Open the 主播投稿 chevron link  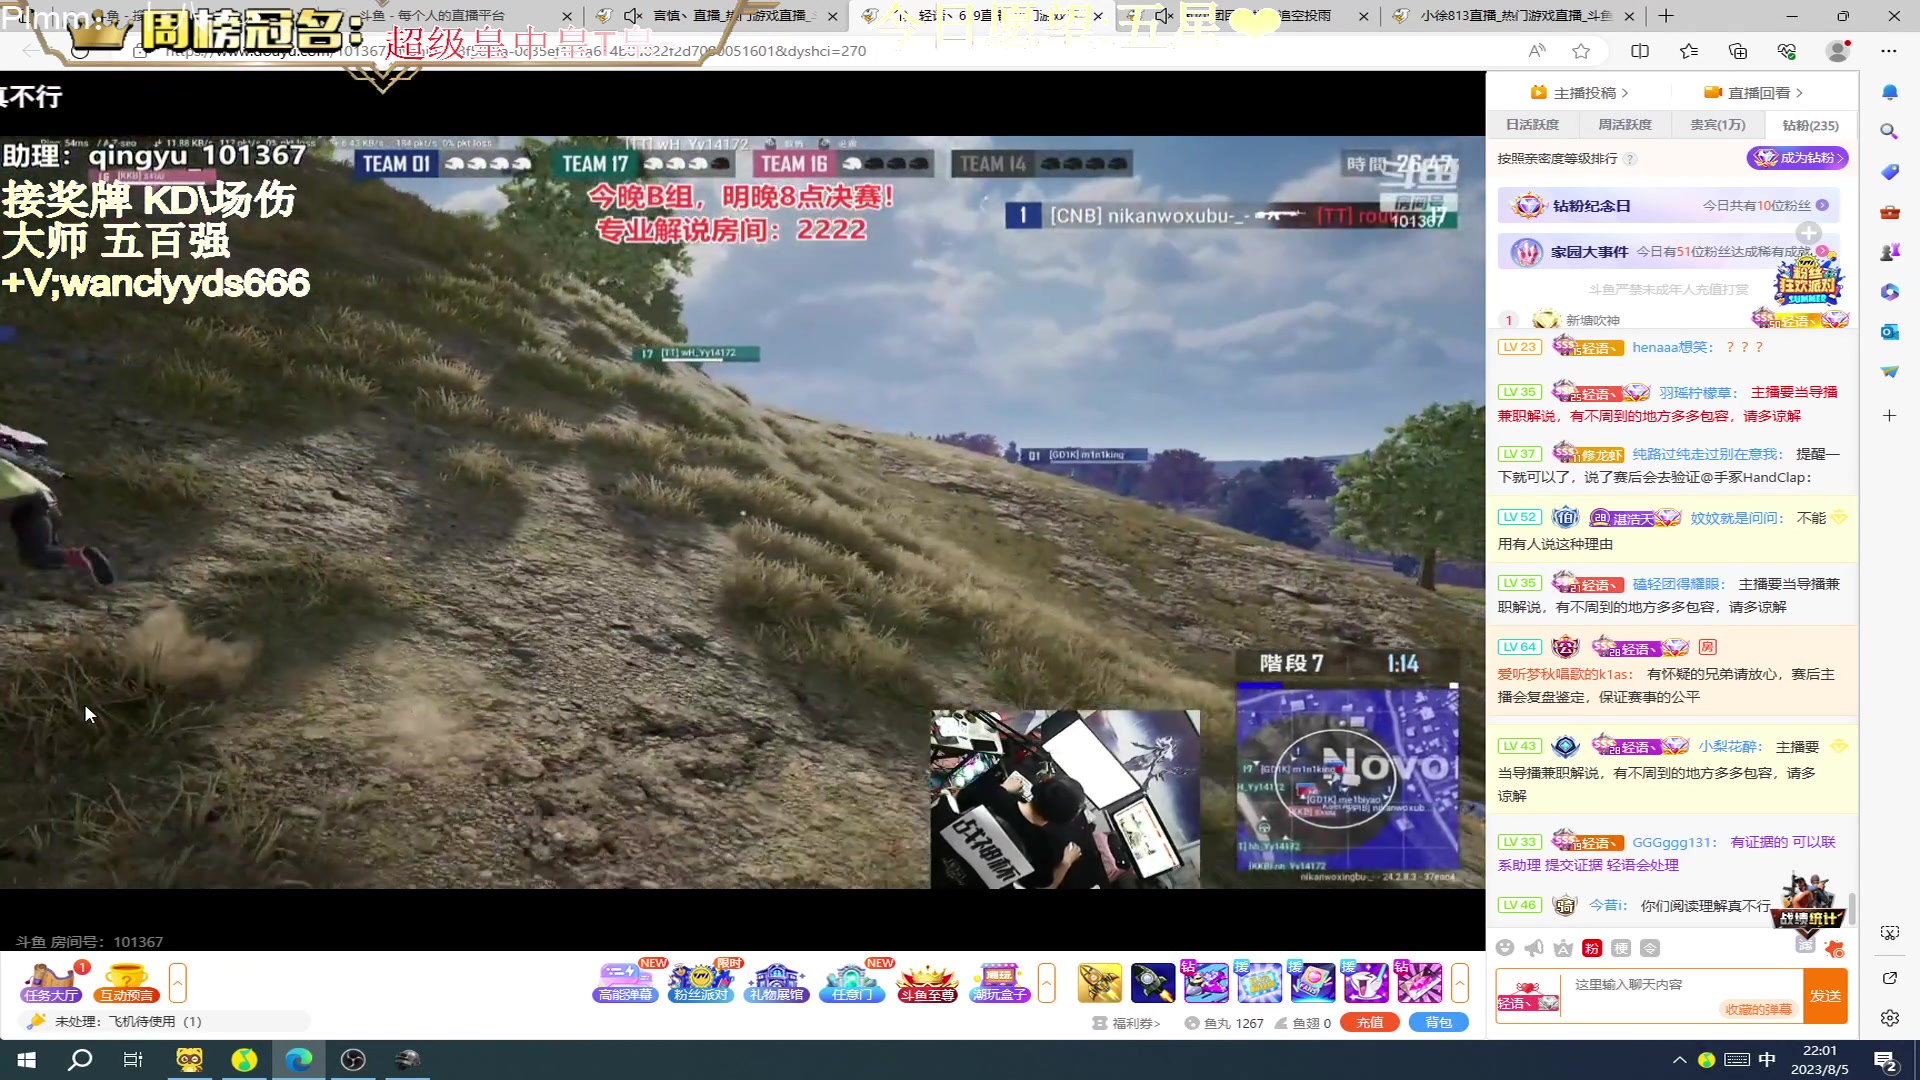pyautogui.click(x=1580, y=92)
